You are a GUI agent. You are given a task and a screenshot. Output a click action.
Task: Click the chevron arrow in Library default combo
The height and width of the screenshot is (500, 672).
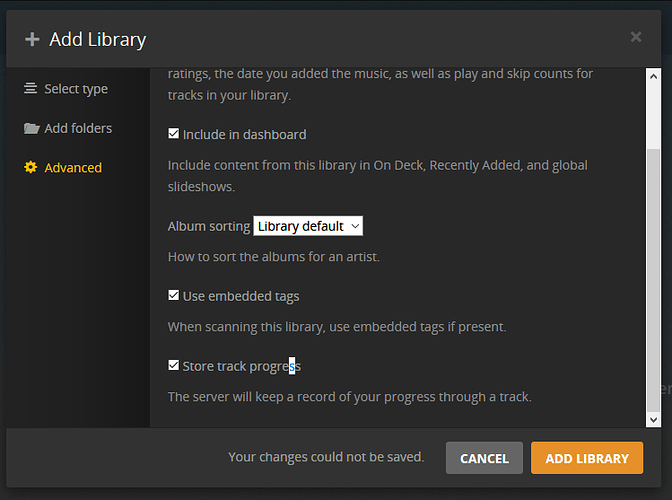coord(355,226)
